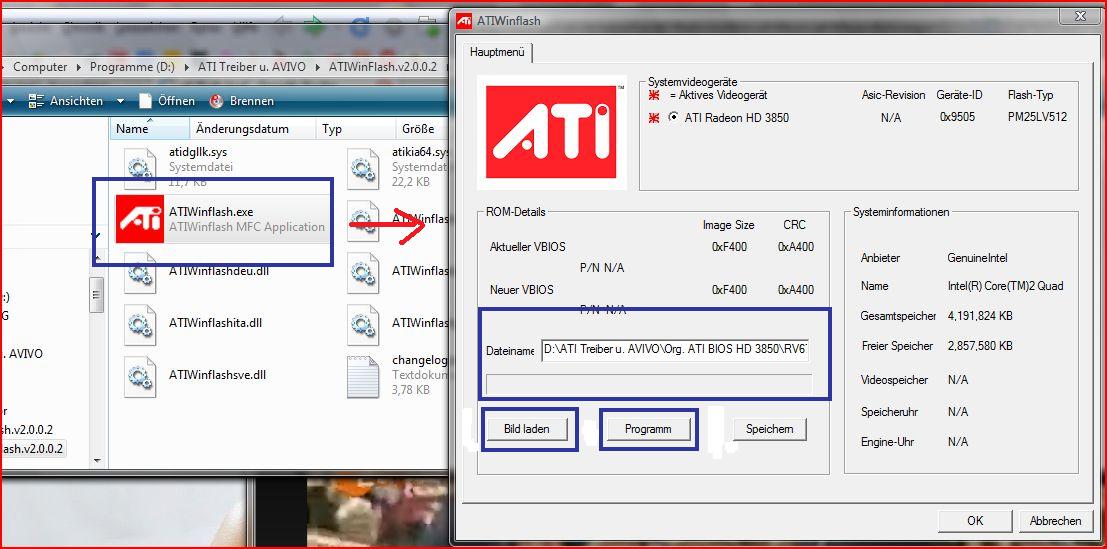Click ATI Treiber u. AVIVO in address bar
The width and height of the screenshot is (1107, 549).
pos(252,67)
